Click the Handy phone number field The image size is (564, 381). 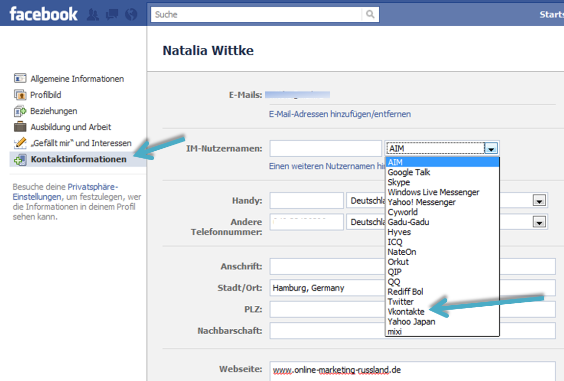click(307, 200)
